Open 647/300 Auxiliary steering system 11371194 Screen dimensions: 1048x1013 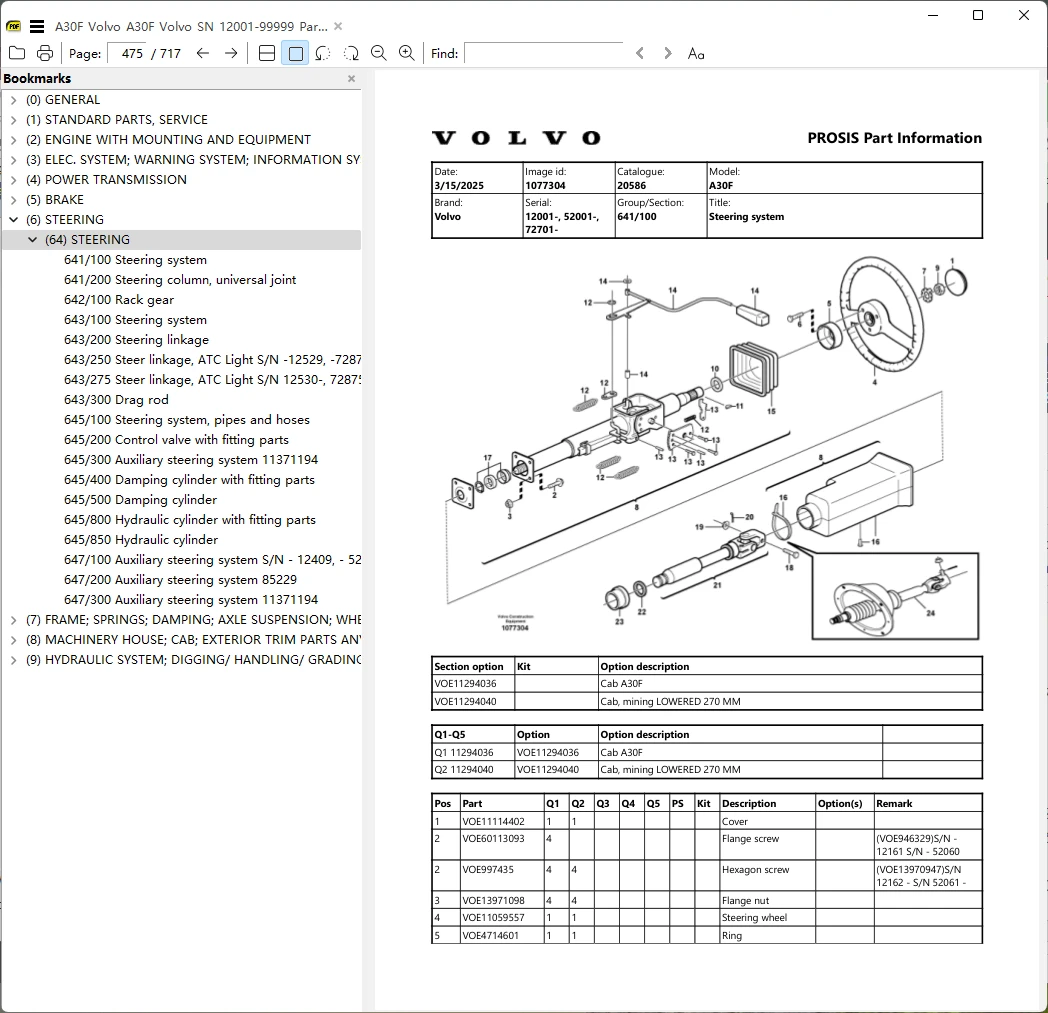(191, 601)
